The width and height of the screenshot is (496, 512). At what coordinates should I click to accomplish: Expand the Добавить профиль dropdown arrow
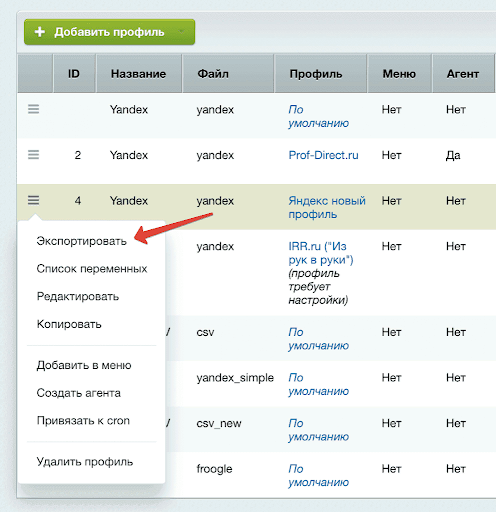coord(181,31)
